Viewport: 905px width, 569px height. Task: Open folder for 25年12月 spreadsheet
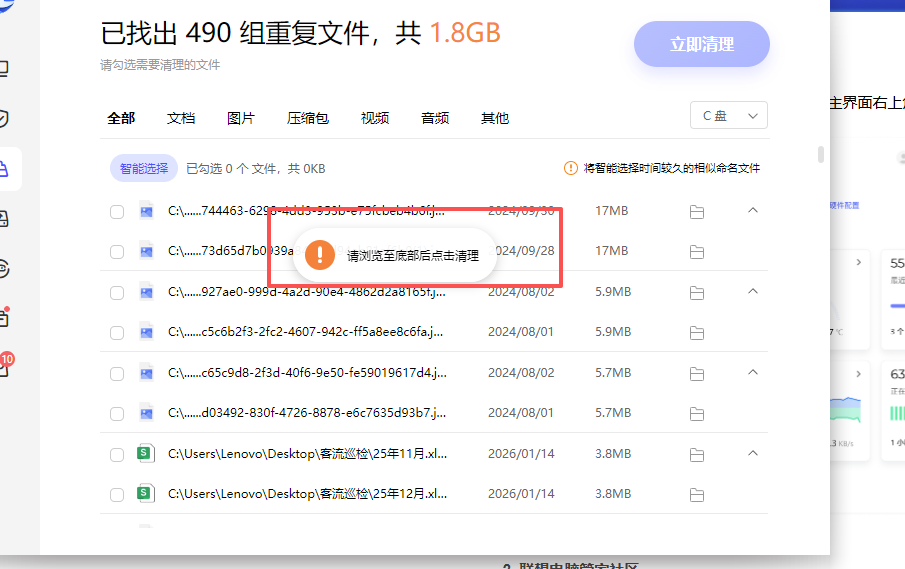pyautogui.click(x=697, y=494)
